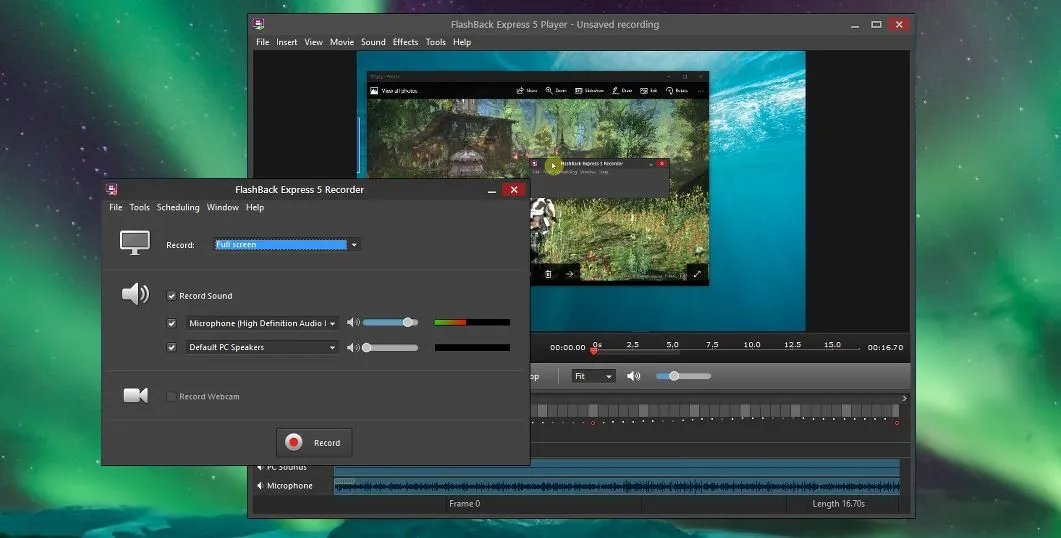Click the Player window's app icon in title bar
The image size is (1061, 538).
coord(258,24)
